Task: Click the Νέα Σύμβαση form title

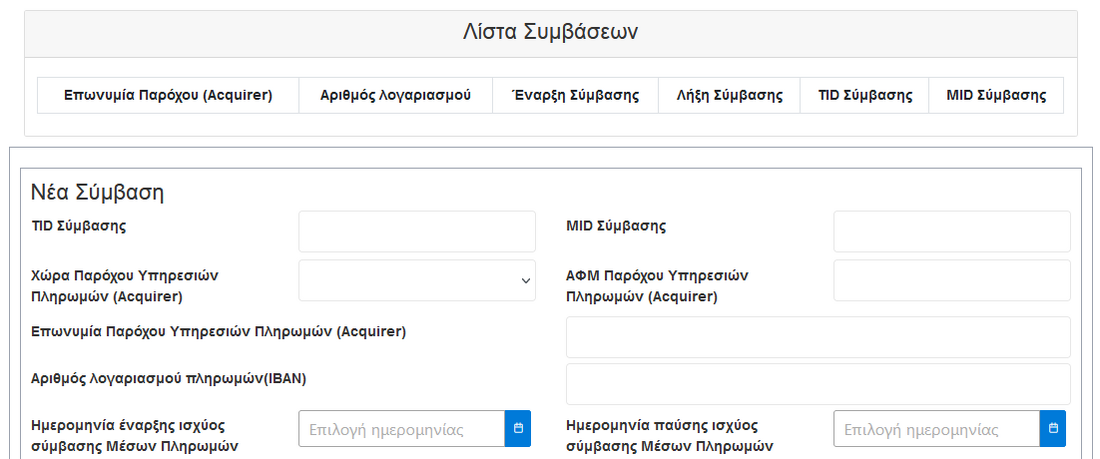Action: point(97,192)
